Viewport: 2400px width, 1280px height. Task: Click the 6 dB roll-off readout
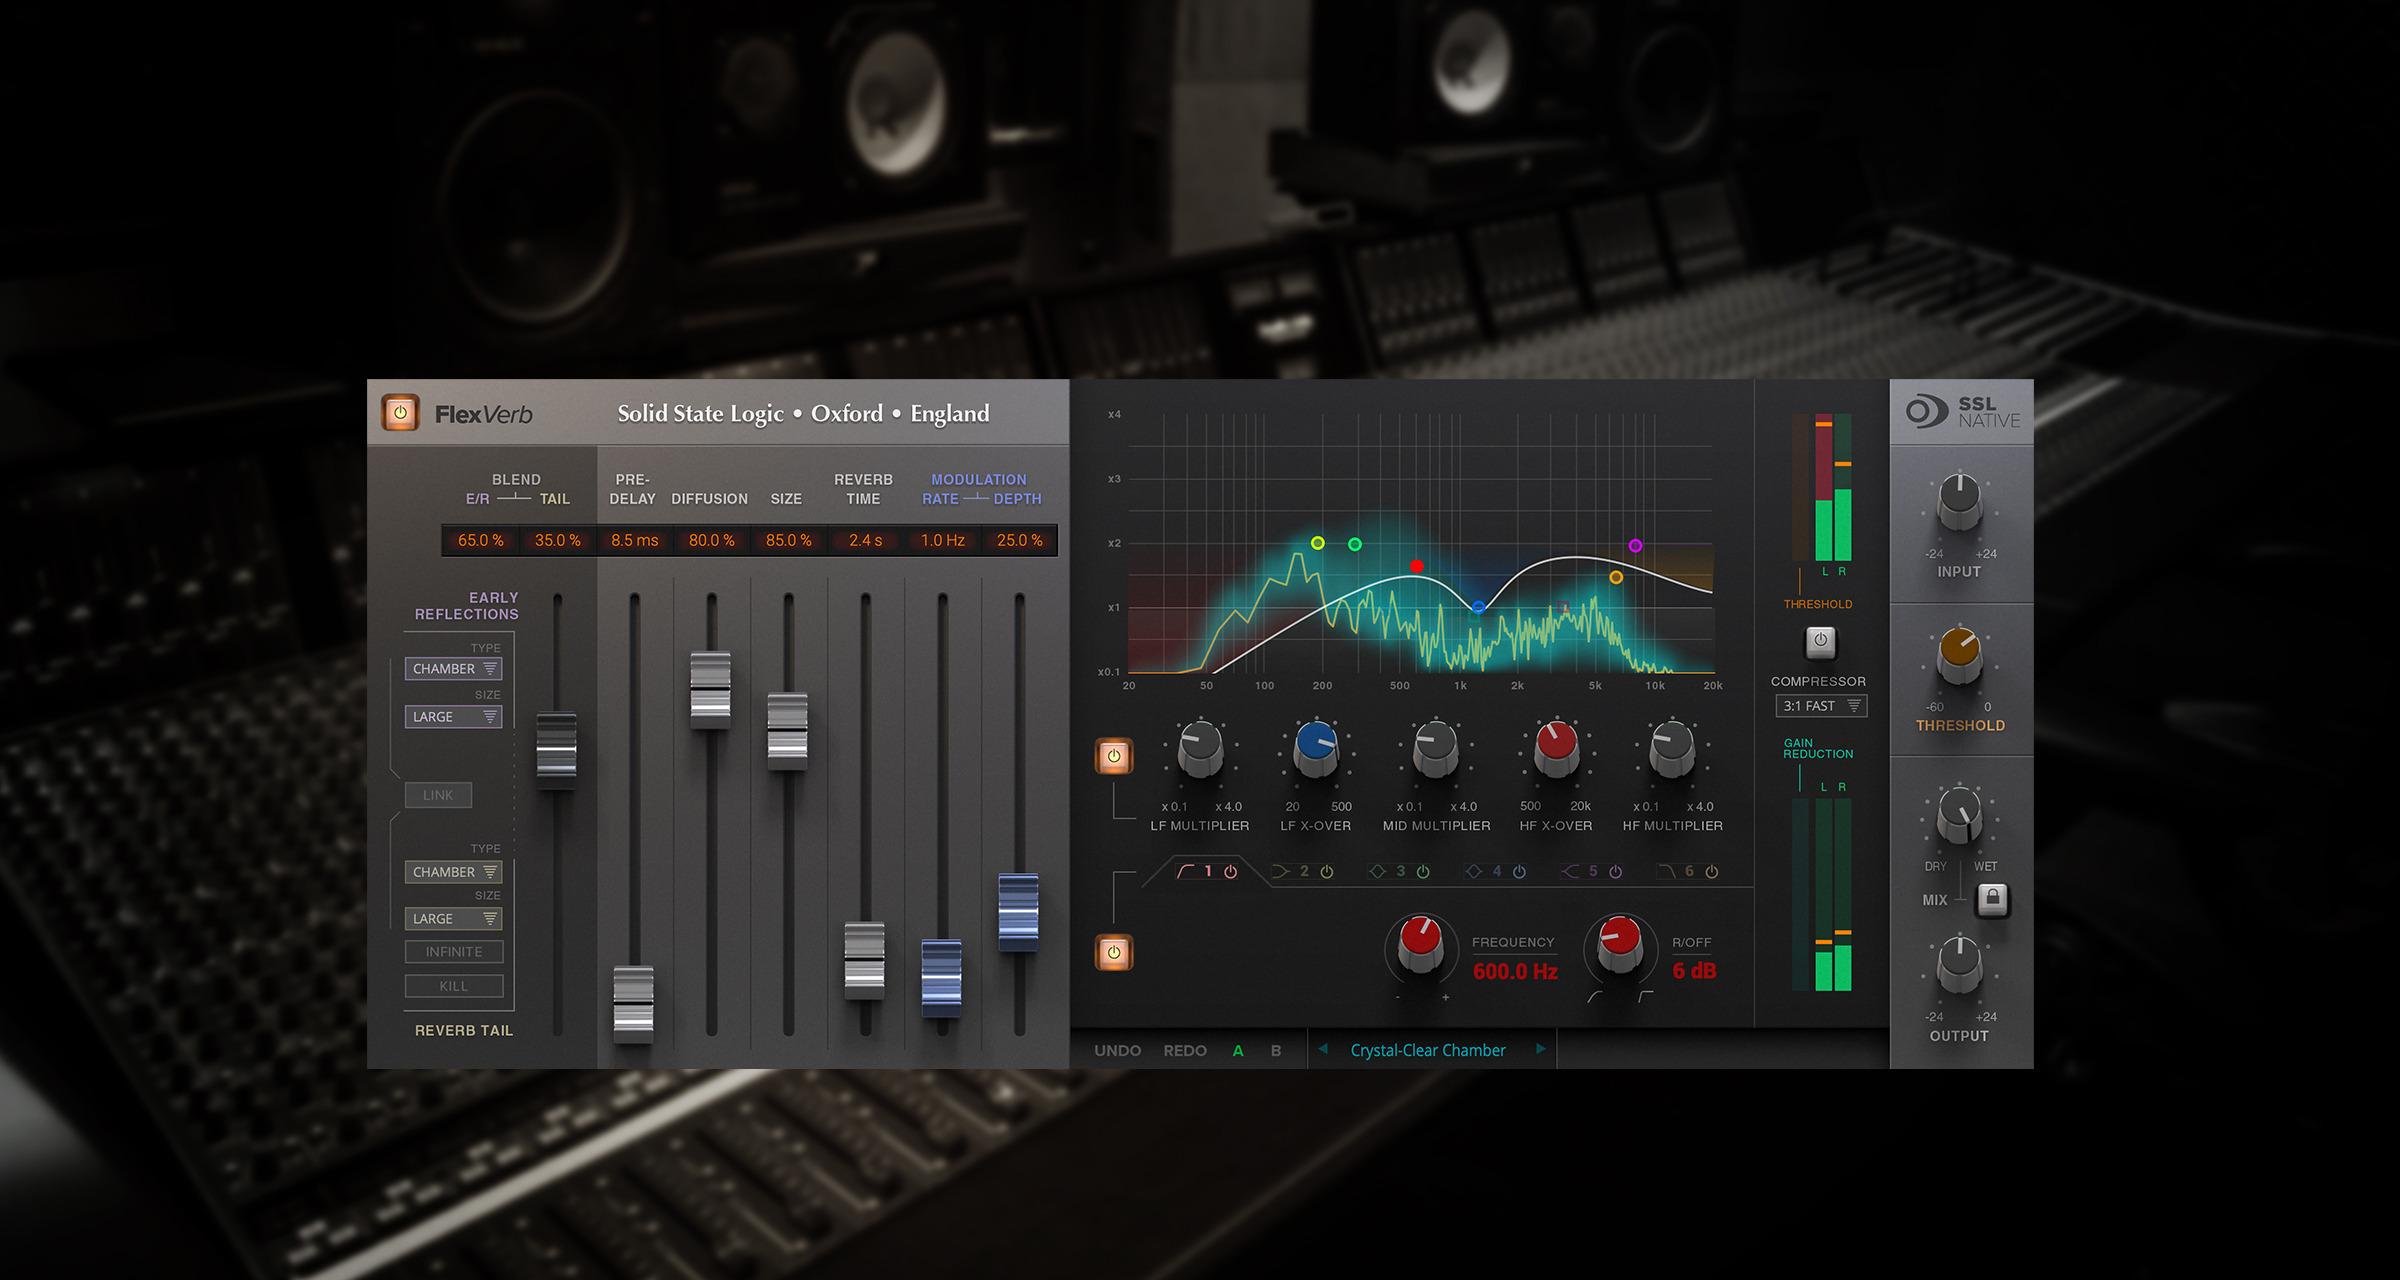point(1694,971)
